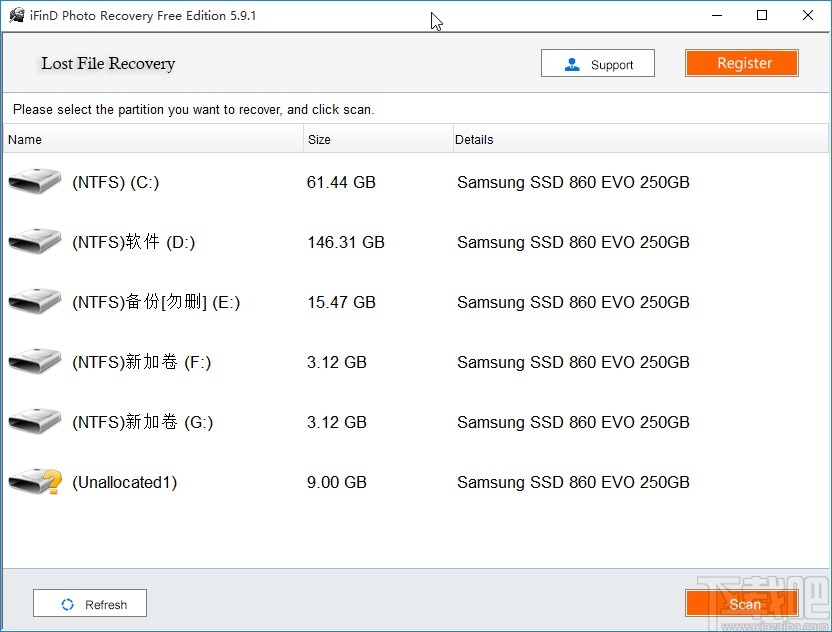Click the 9.00 GB size value

[337, 482]
